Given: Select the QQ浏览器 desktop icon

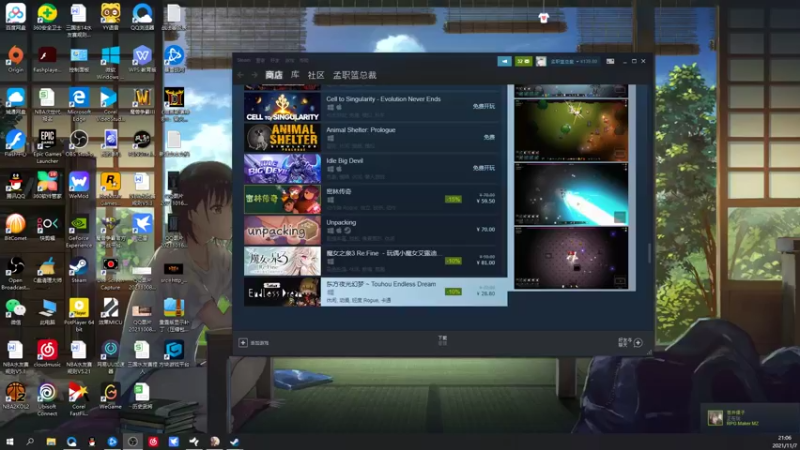Looking at the screenshot, I should click(142, 16).
